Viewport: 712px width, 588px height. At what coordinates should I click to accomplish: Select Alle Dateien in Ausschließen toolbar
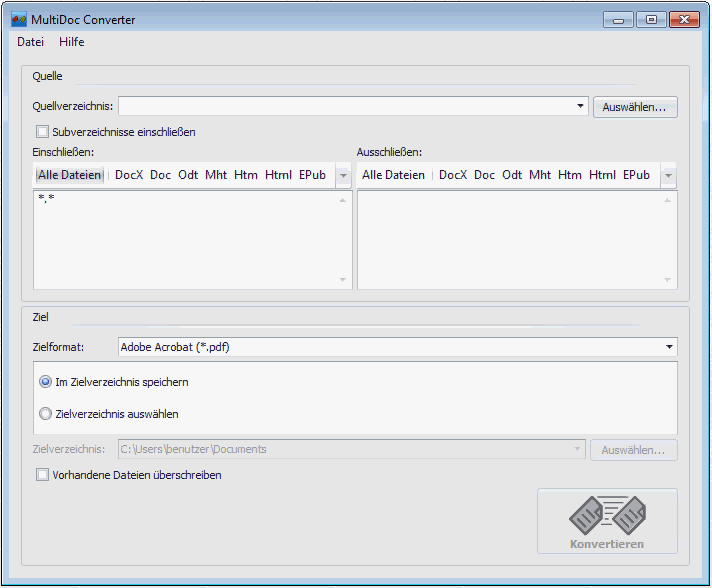[393, 175]
